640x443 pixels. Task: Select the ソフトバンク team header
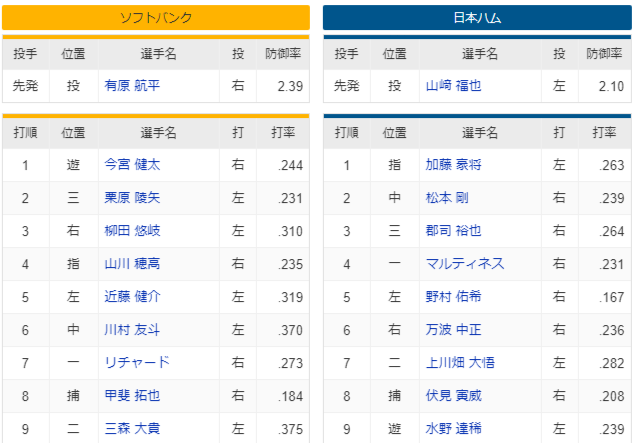156,18
